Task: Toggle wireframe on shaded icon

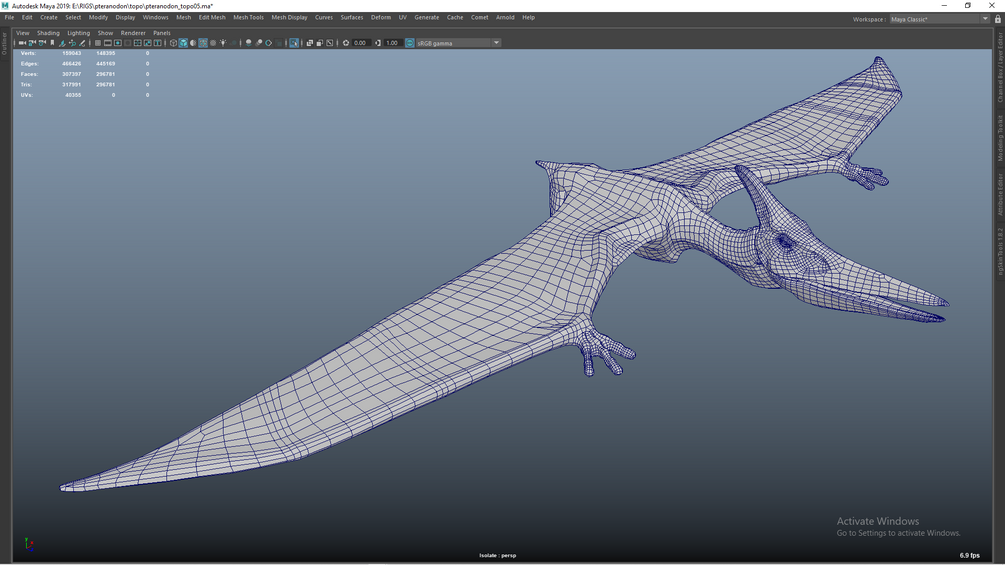Action: tap(203, 43)
